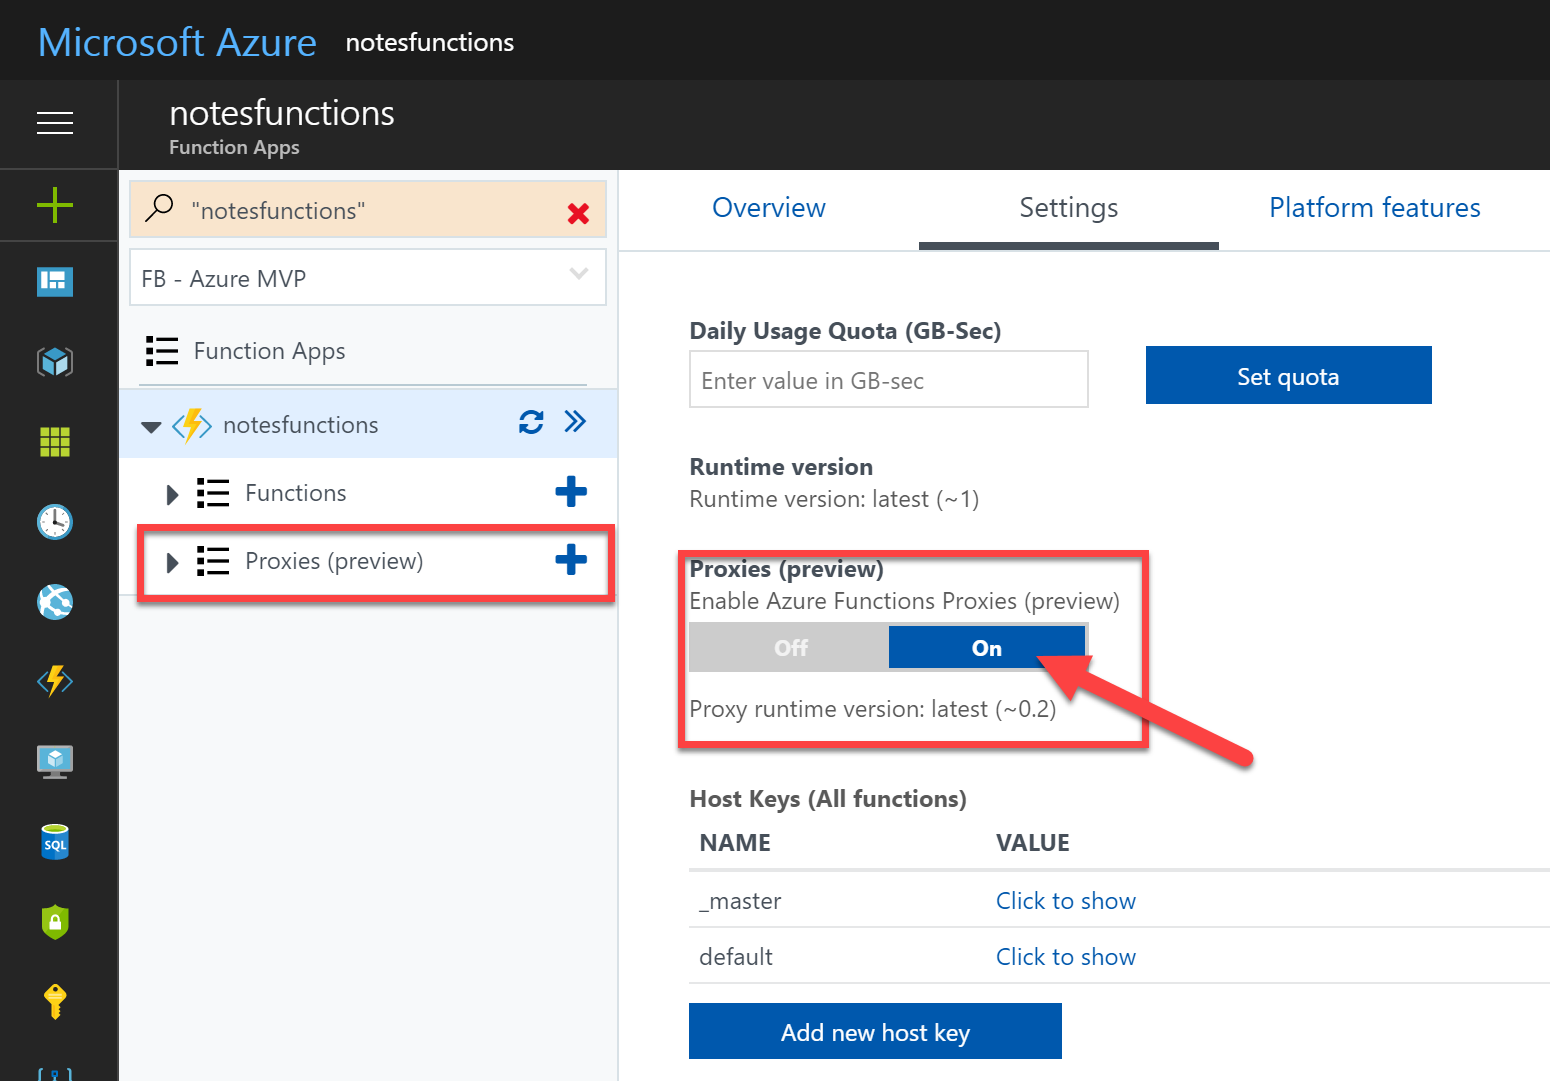Click the Daily Usage Quota input field
This screenshot has height=1081, width=1550.
point(889,379)
